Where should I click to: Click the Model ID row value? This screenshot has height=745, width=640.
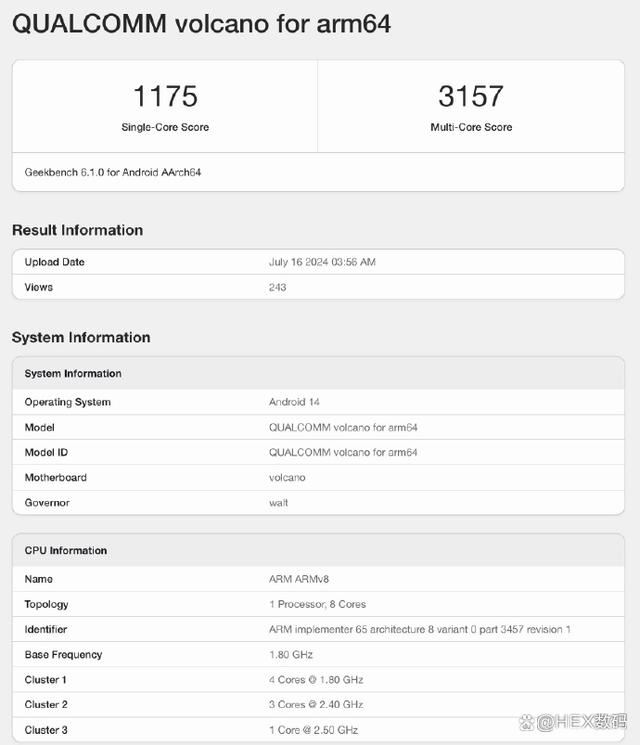tap(343, 452)
